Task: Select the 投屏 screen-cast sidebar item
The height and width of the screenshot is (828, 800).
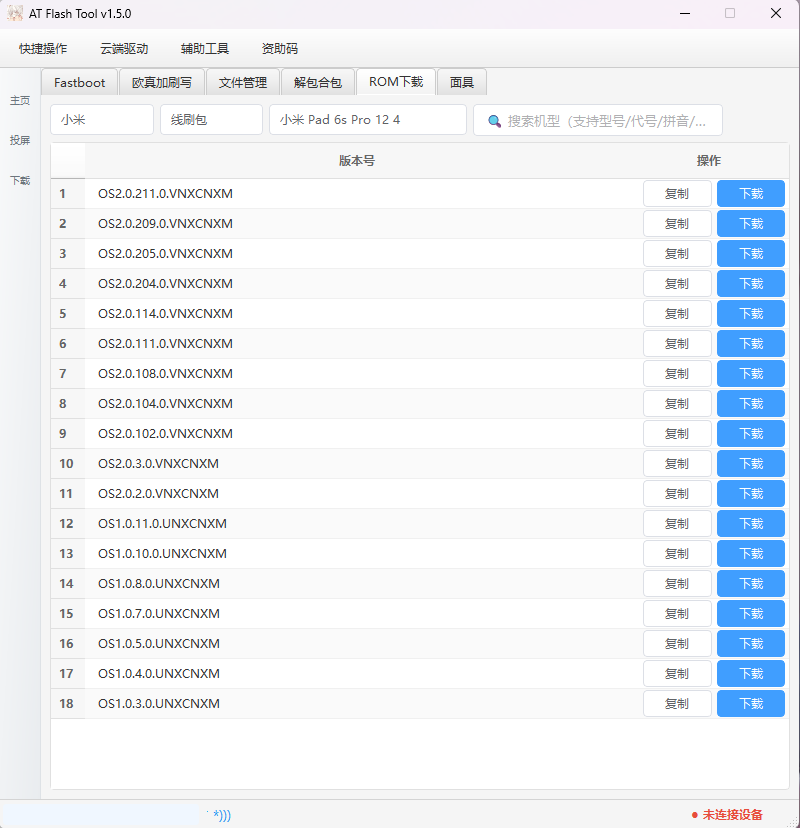Action: pyautogui.click(x=19, y=140)
